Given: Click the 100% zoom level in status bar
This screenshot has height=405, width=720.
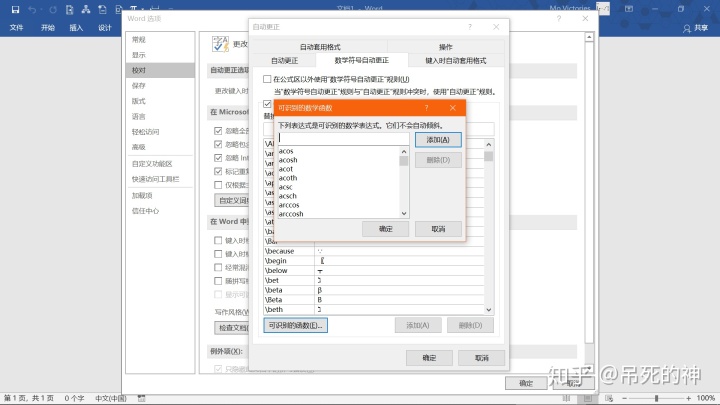Looking at the screenshot, I should (706, 398).
